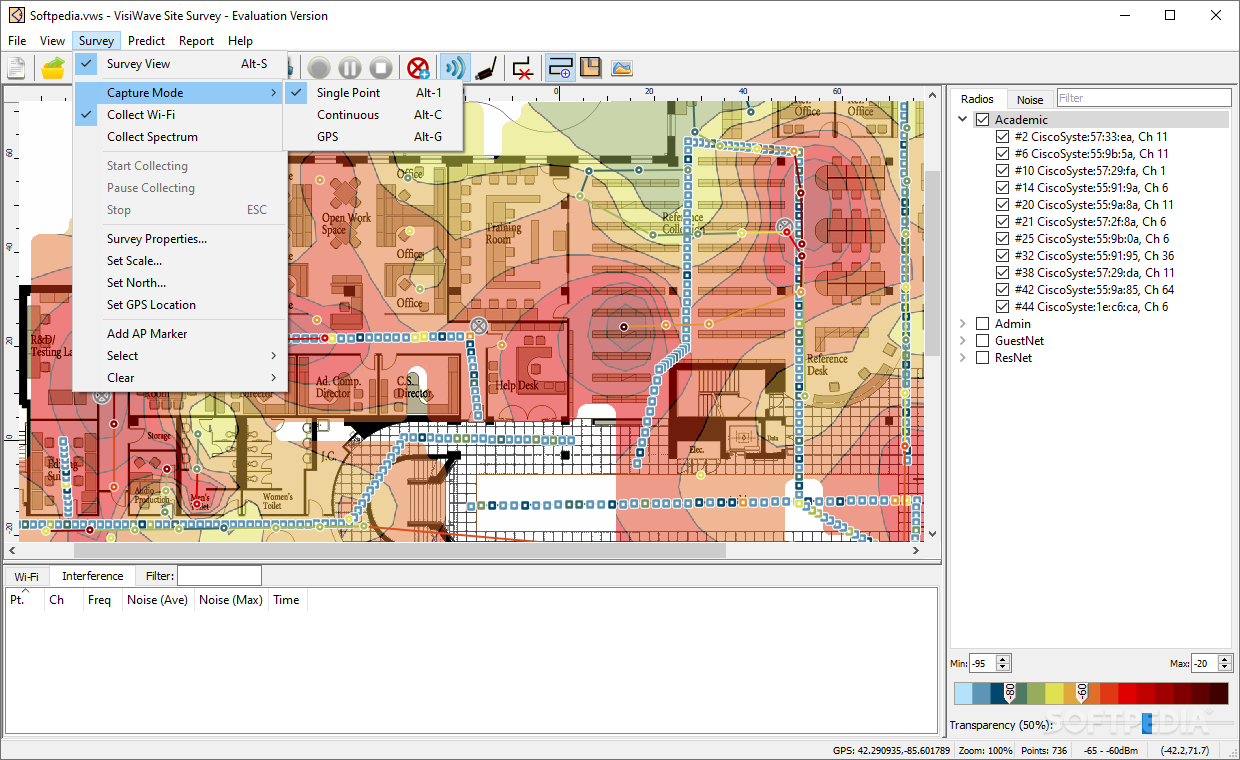Select Single Point capture mode
Image resolution: width=1240 pixels, height=760 pixels.
pyautogui.click(x=373, y=93)
